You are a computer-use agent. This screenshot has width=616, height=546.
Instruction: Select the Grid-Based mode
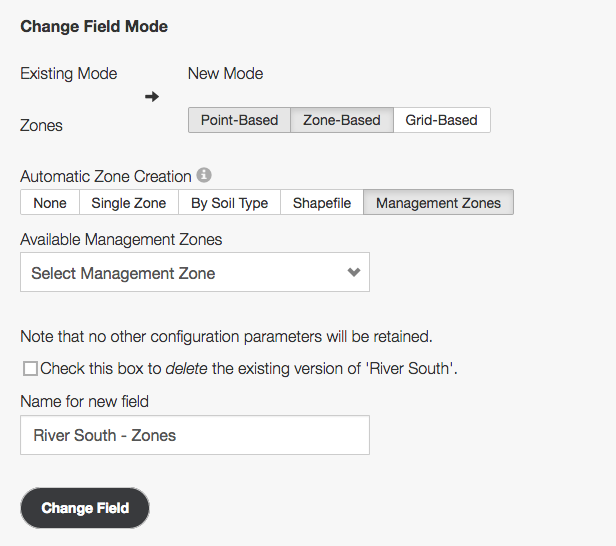tap(441, 120)
